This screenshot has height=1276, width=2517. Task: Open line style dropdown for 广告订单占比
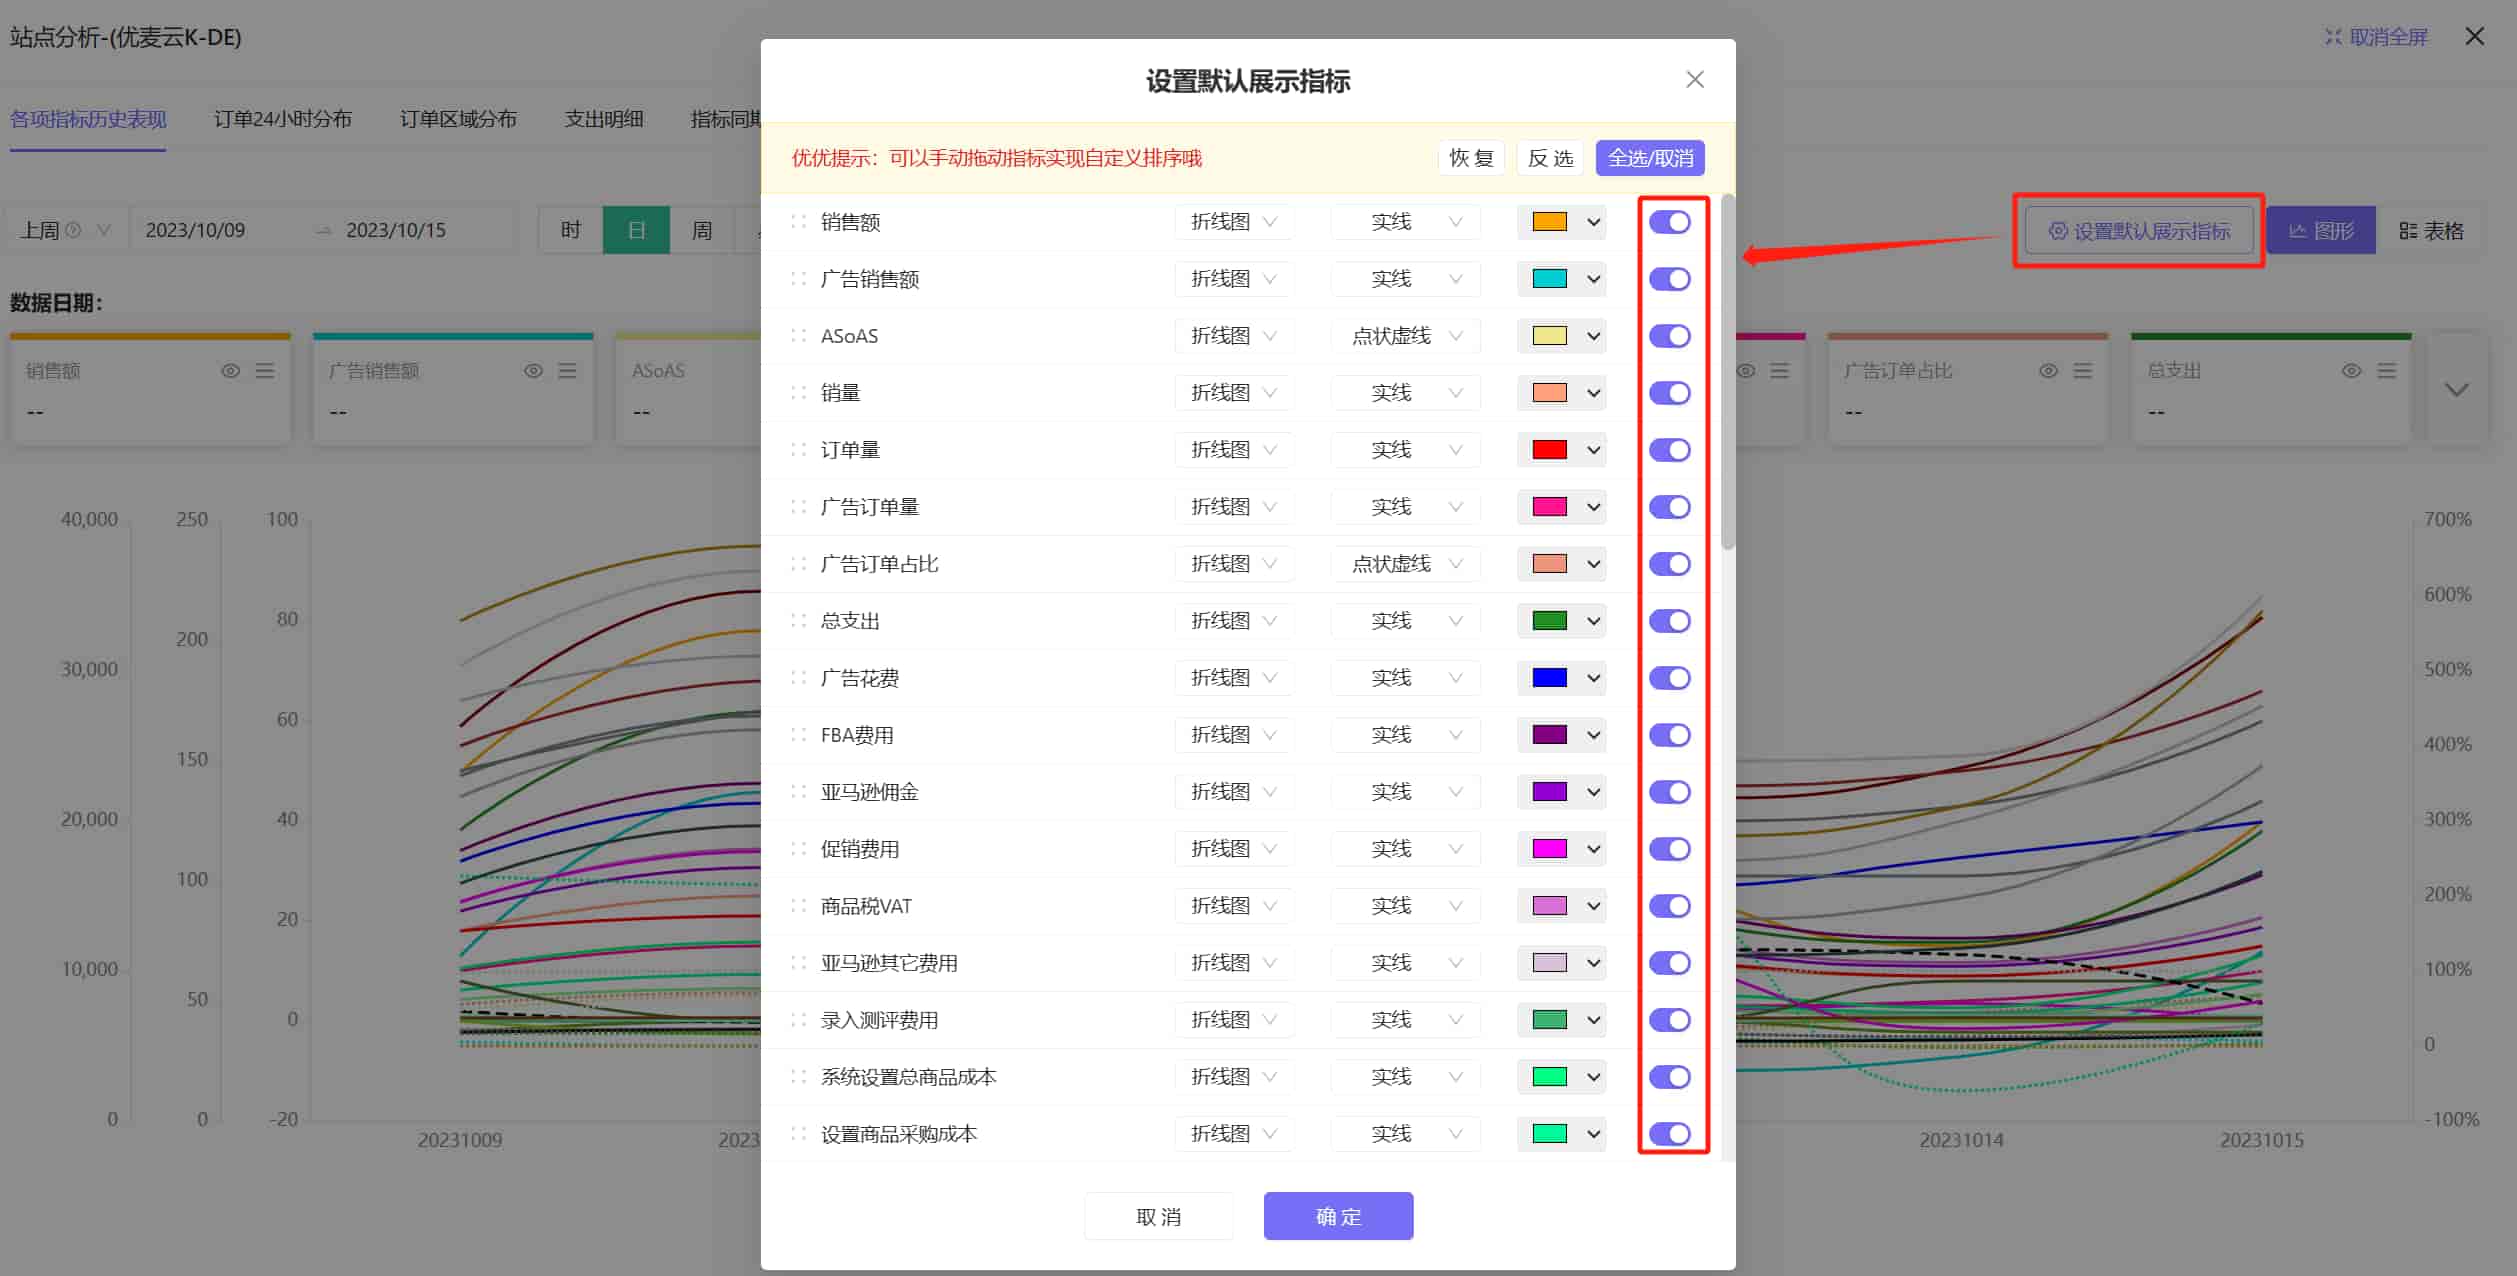(1405, 564)
